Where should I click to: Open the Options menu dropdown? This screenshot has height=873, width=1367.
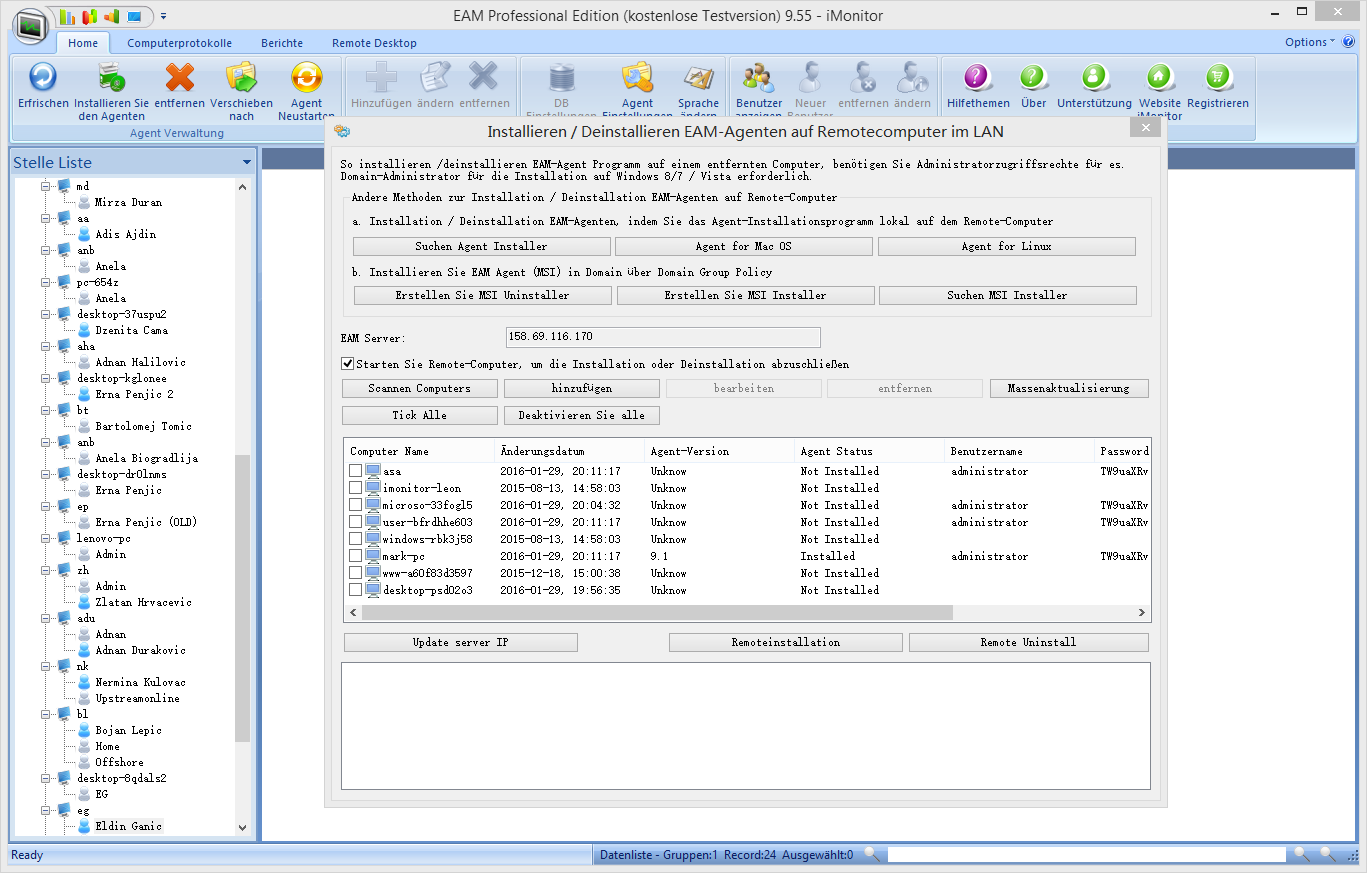(1310, 42)
